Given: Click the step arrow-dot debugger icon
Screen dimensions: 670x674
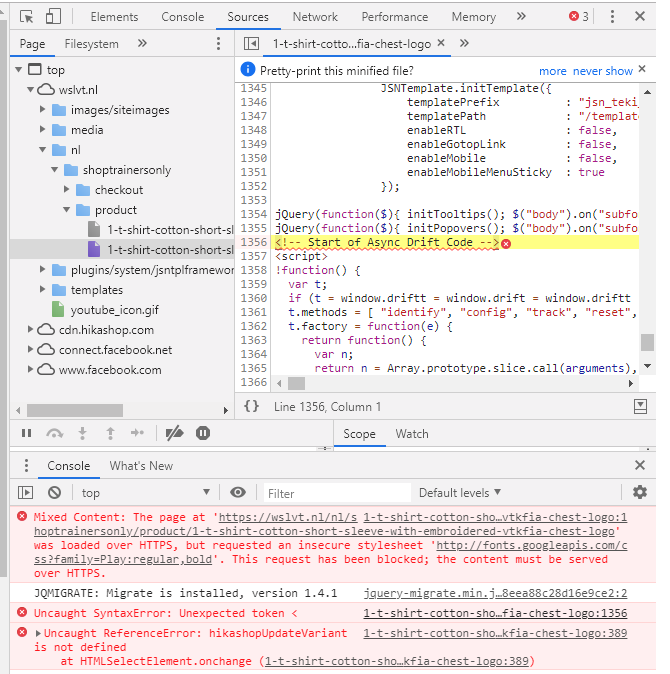Looking at the screenshot, I should point(137,433).
